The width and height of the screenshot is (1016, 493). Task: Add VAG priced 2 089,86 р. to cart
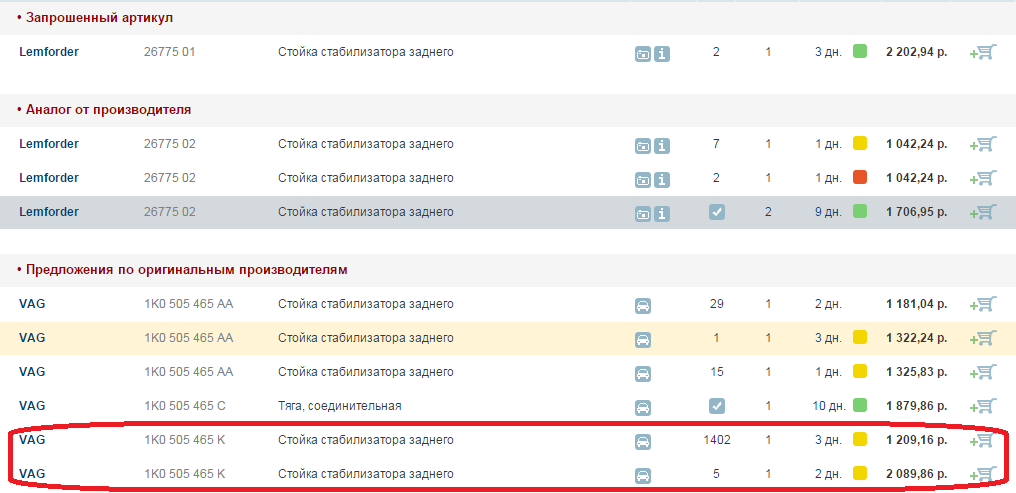click(x=982, y=475)
